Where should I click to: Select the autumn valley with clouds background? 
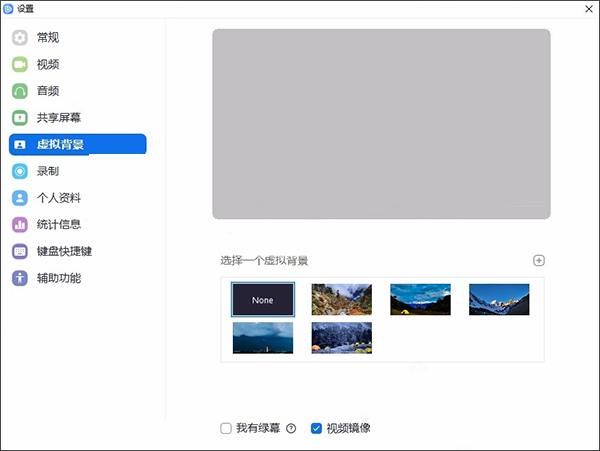(342, 300)
